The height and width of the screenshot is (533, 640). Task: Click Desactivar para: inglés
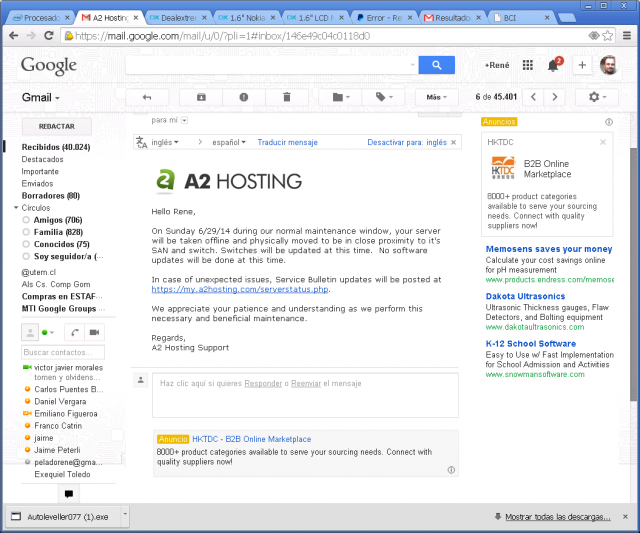[407, 142]
